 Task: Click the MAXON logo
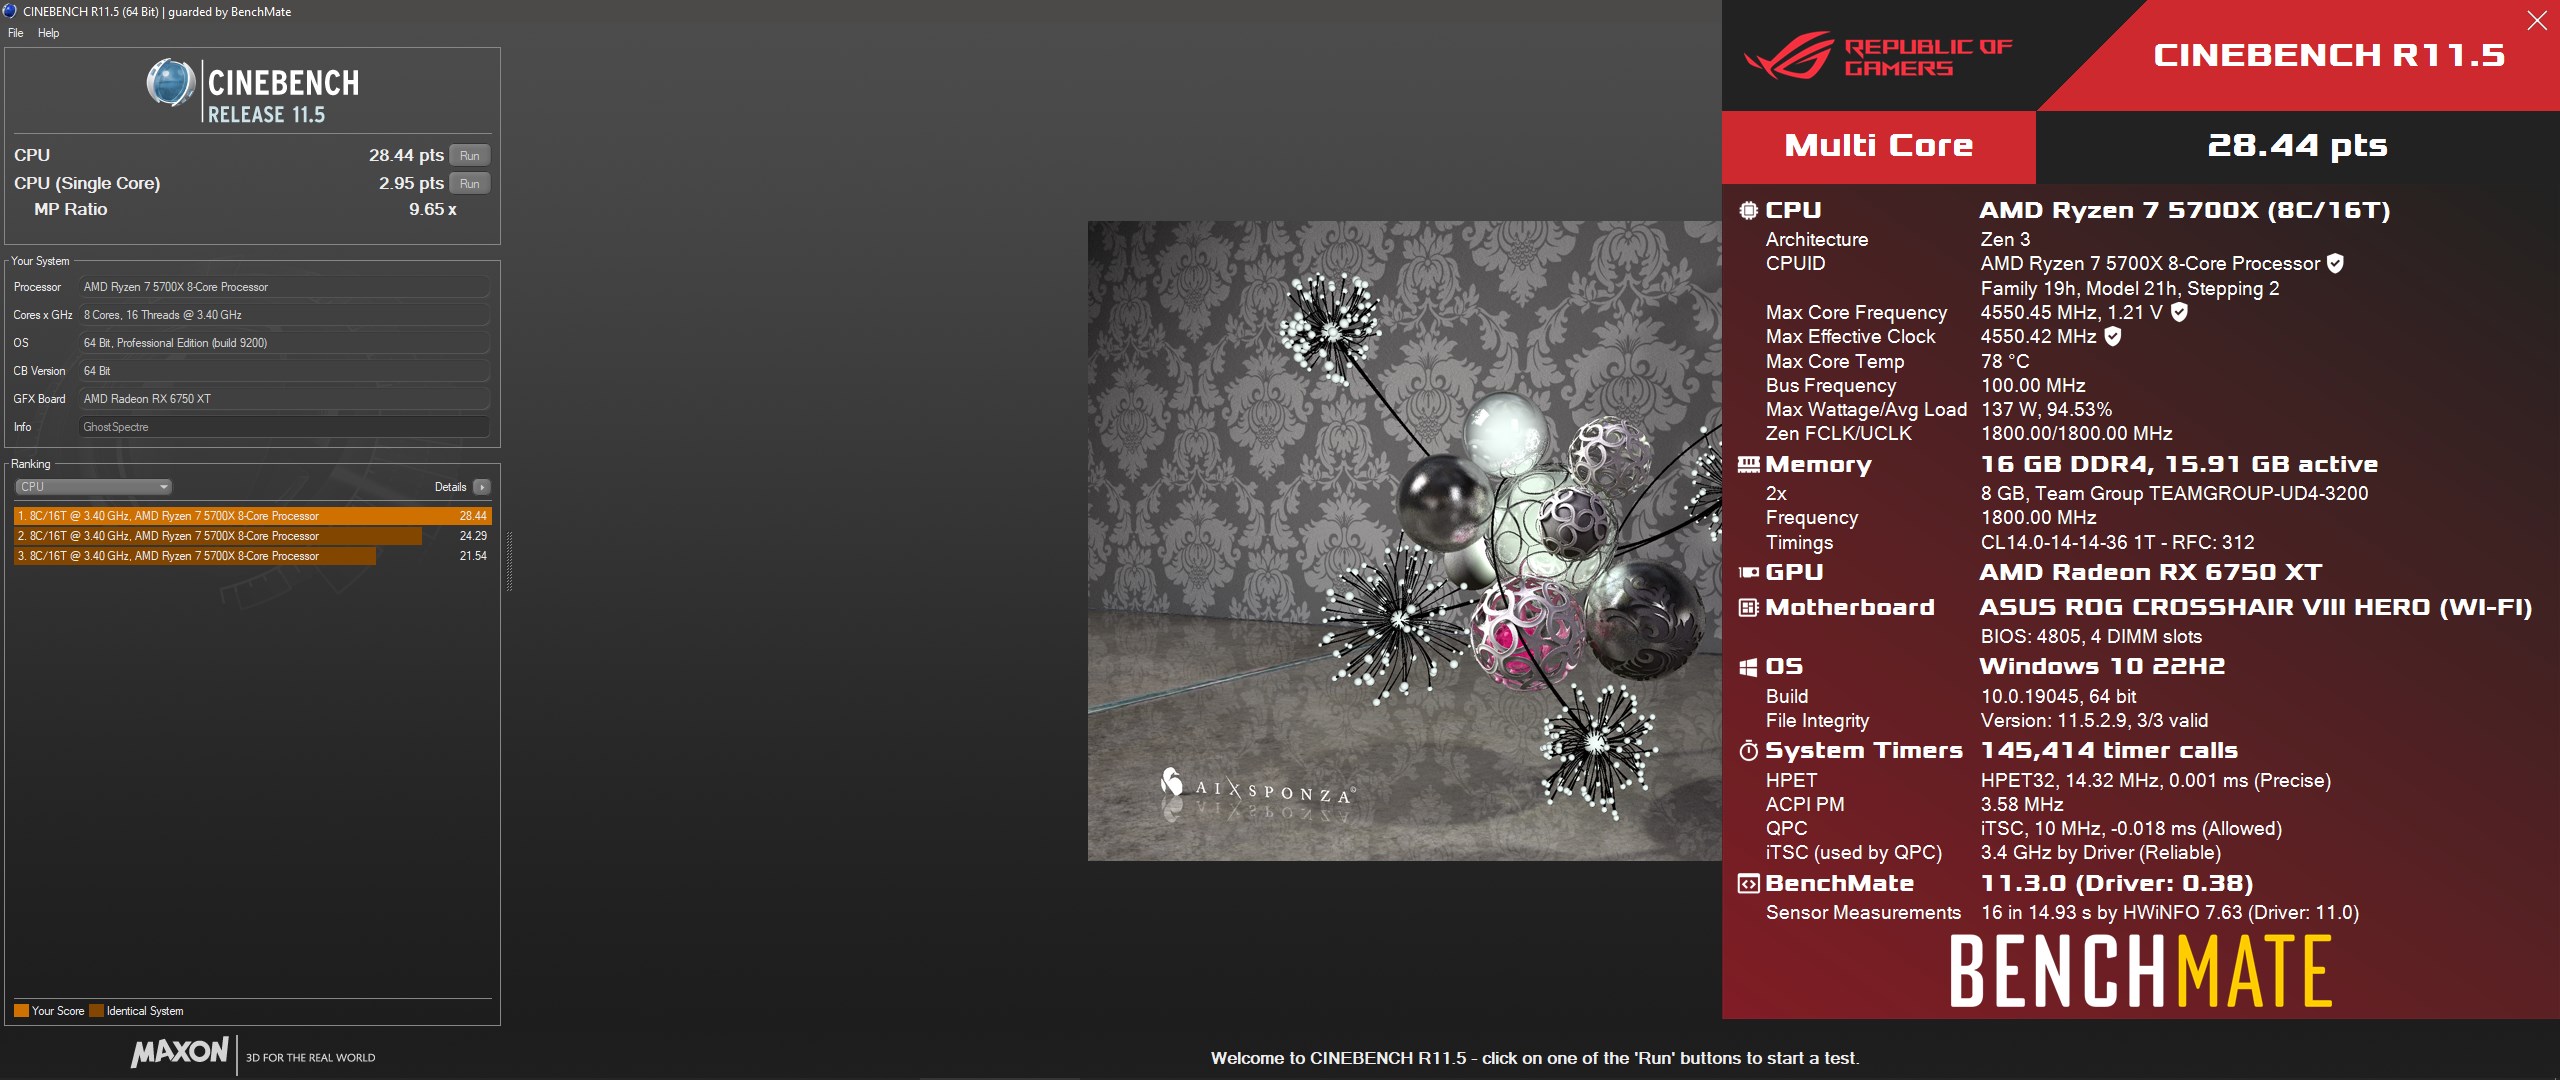tap(180, 1052)
